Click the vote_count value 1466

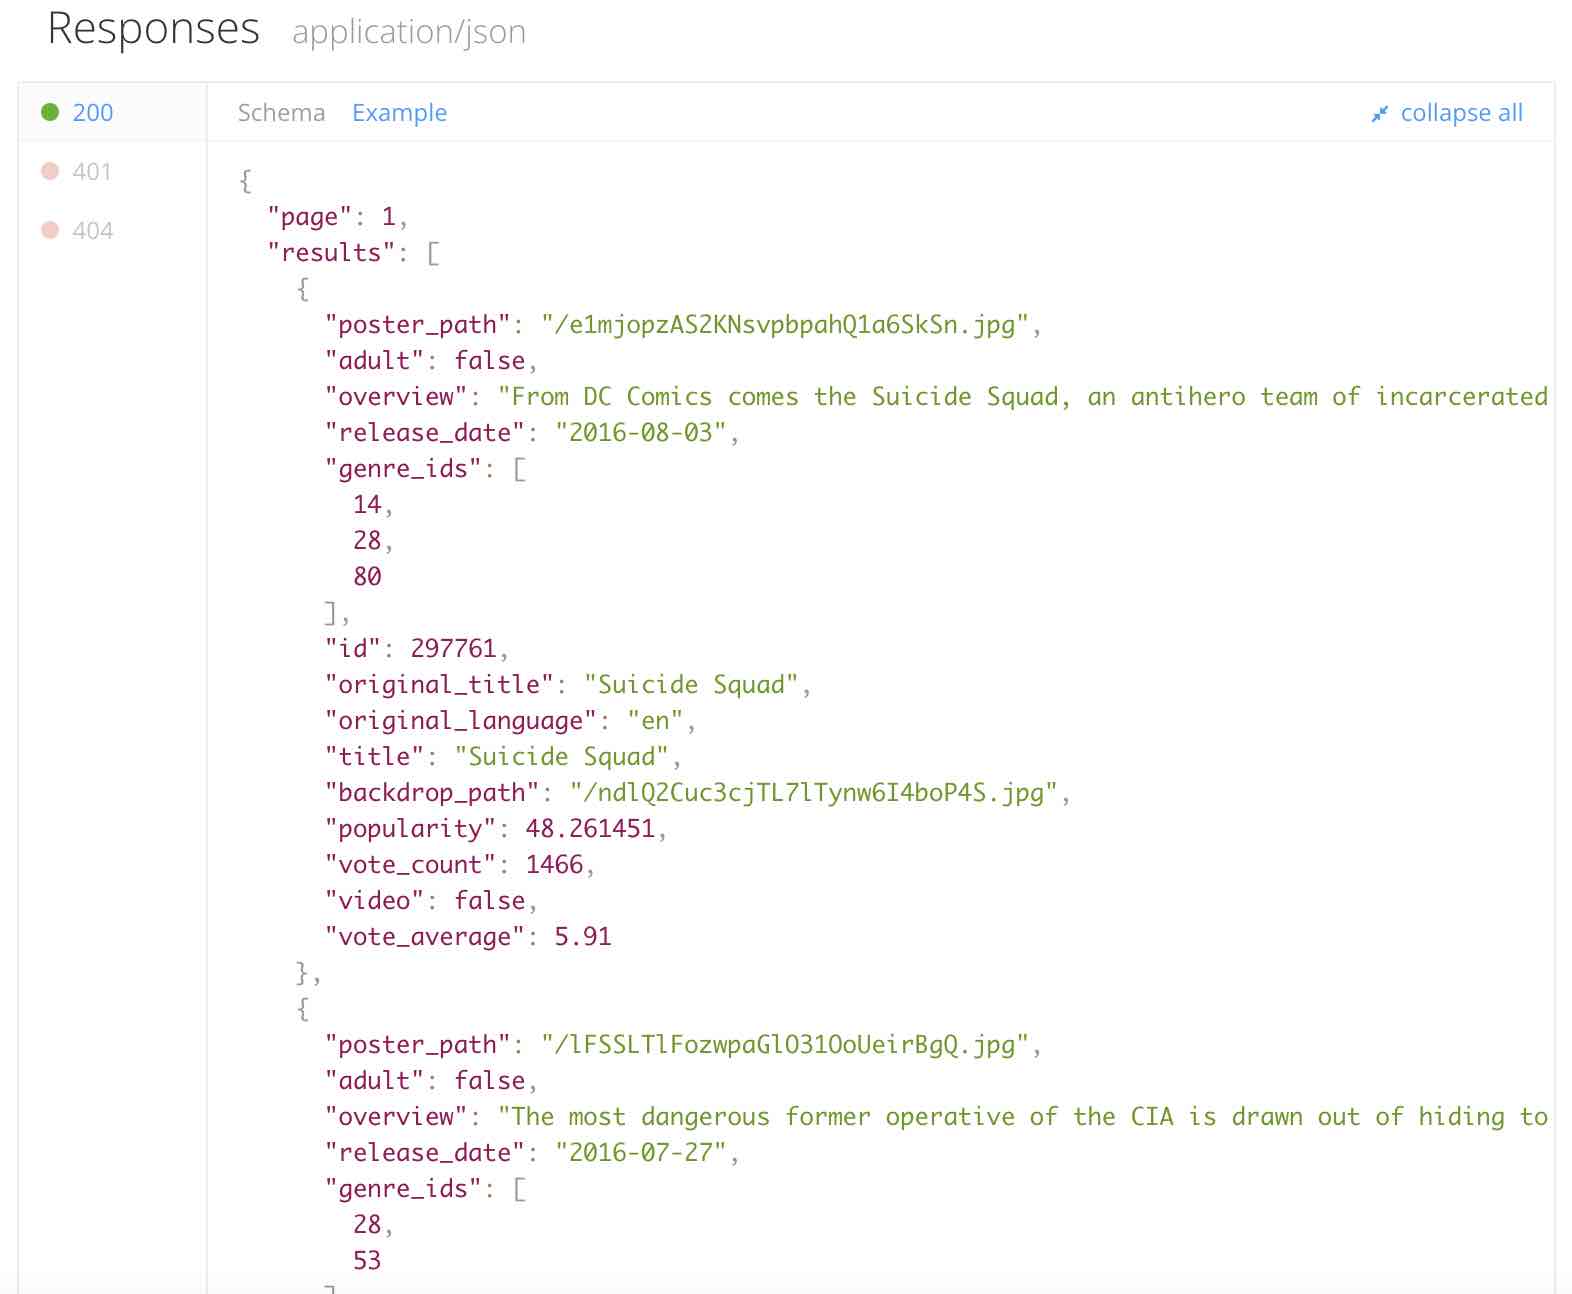(x=555, y=865)
